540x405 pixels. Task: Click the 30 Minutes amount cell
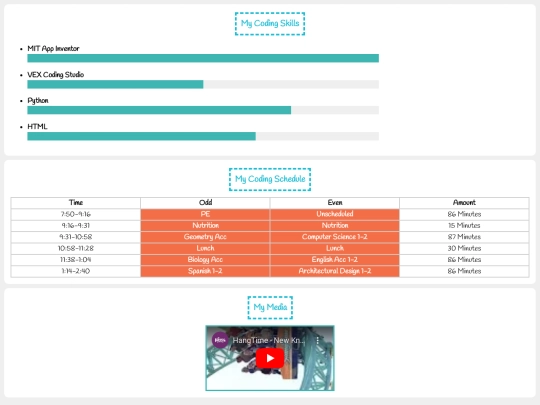point(464,248)
